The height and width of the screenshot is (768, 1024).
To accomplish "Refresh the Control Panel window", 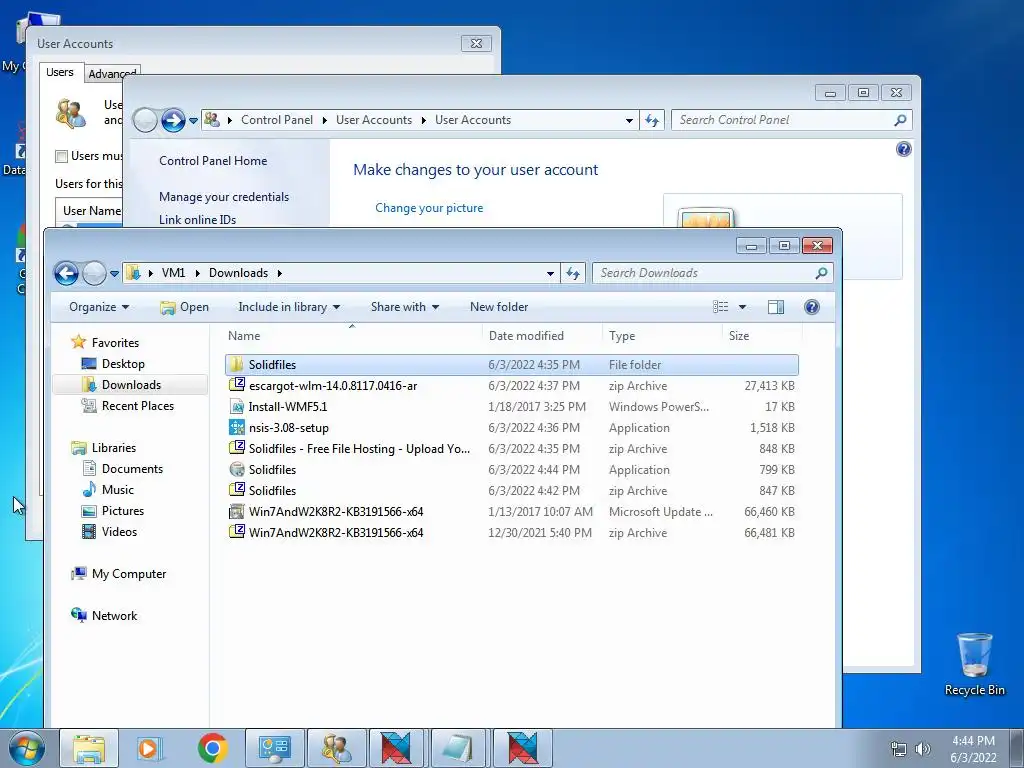I will pyautogui.click(x=652, y=120).
